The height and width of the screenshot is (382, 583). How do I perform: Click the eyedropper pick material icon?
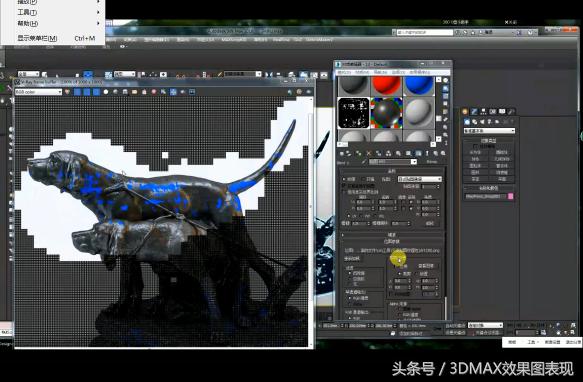point(364,162)
